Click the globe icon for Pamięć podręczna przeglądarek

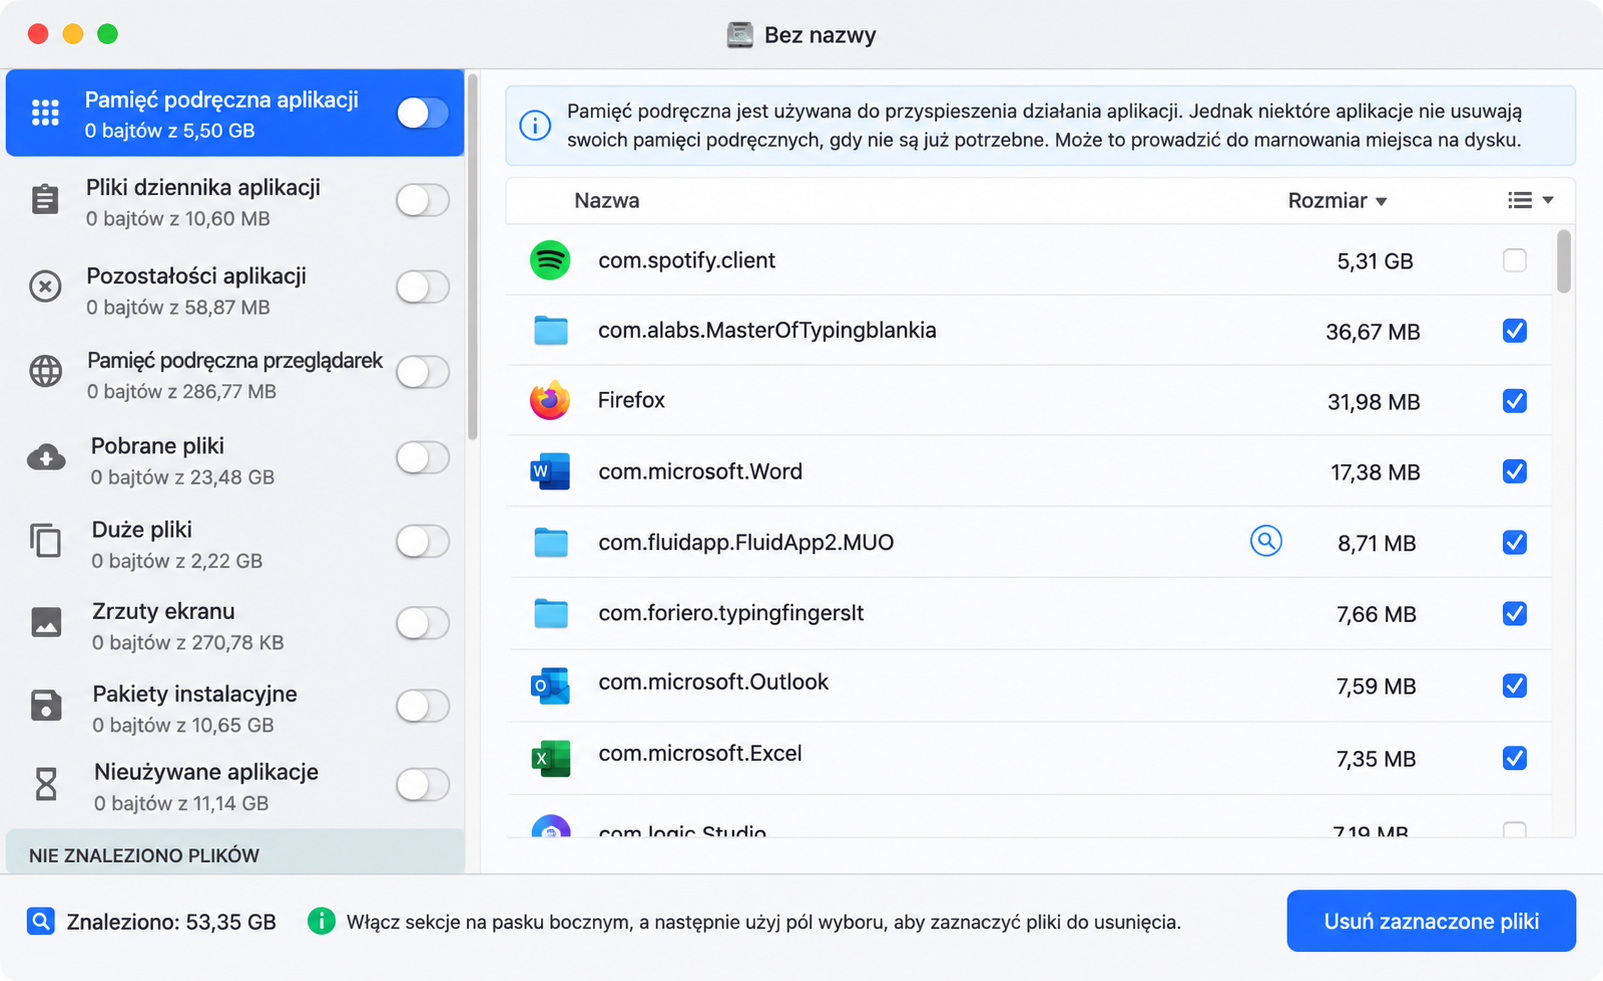[45, 371]
